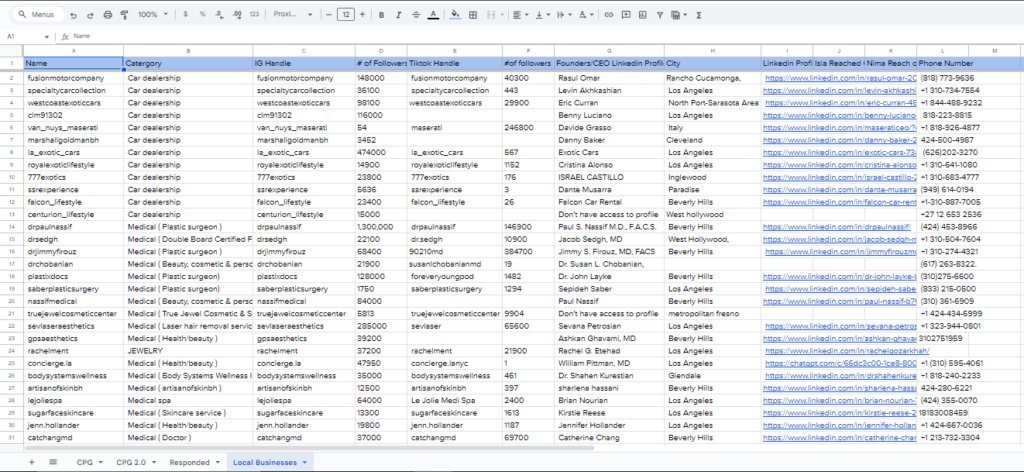
Task: Open the all sheets list icon
Action: (53, 462)
